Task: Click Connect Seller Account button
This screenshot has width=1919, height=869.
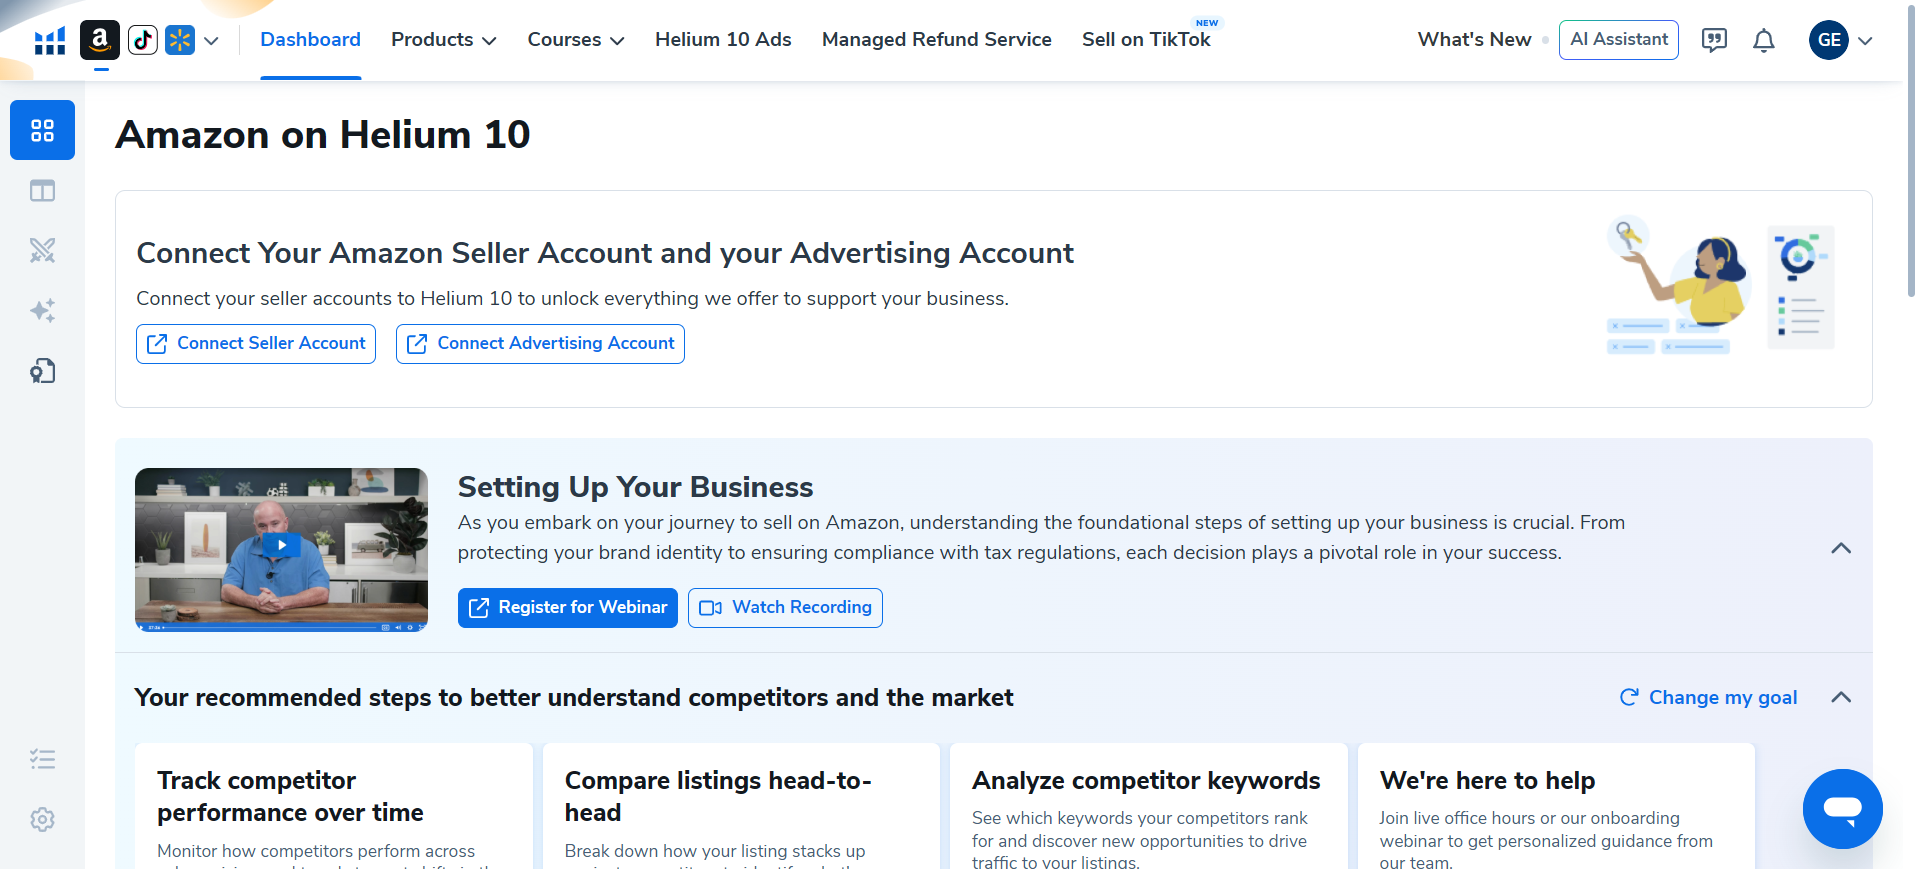Action: click(256, 344)
